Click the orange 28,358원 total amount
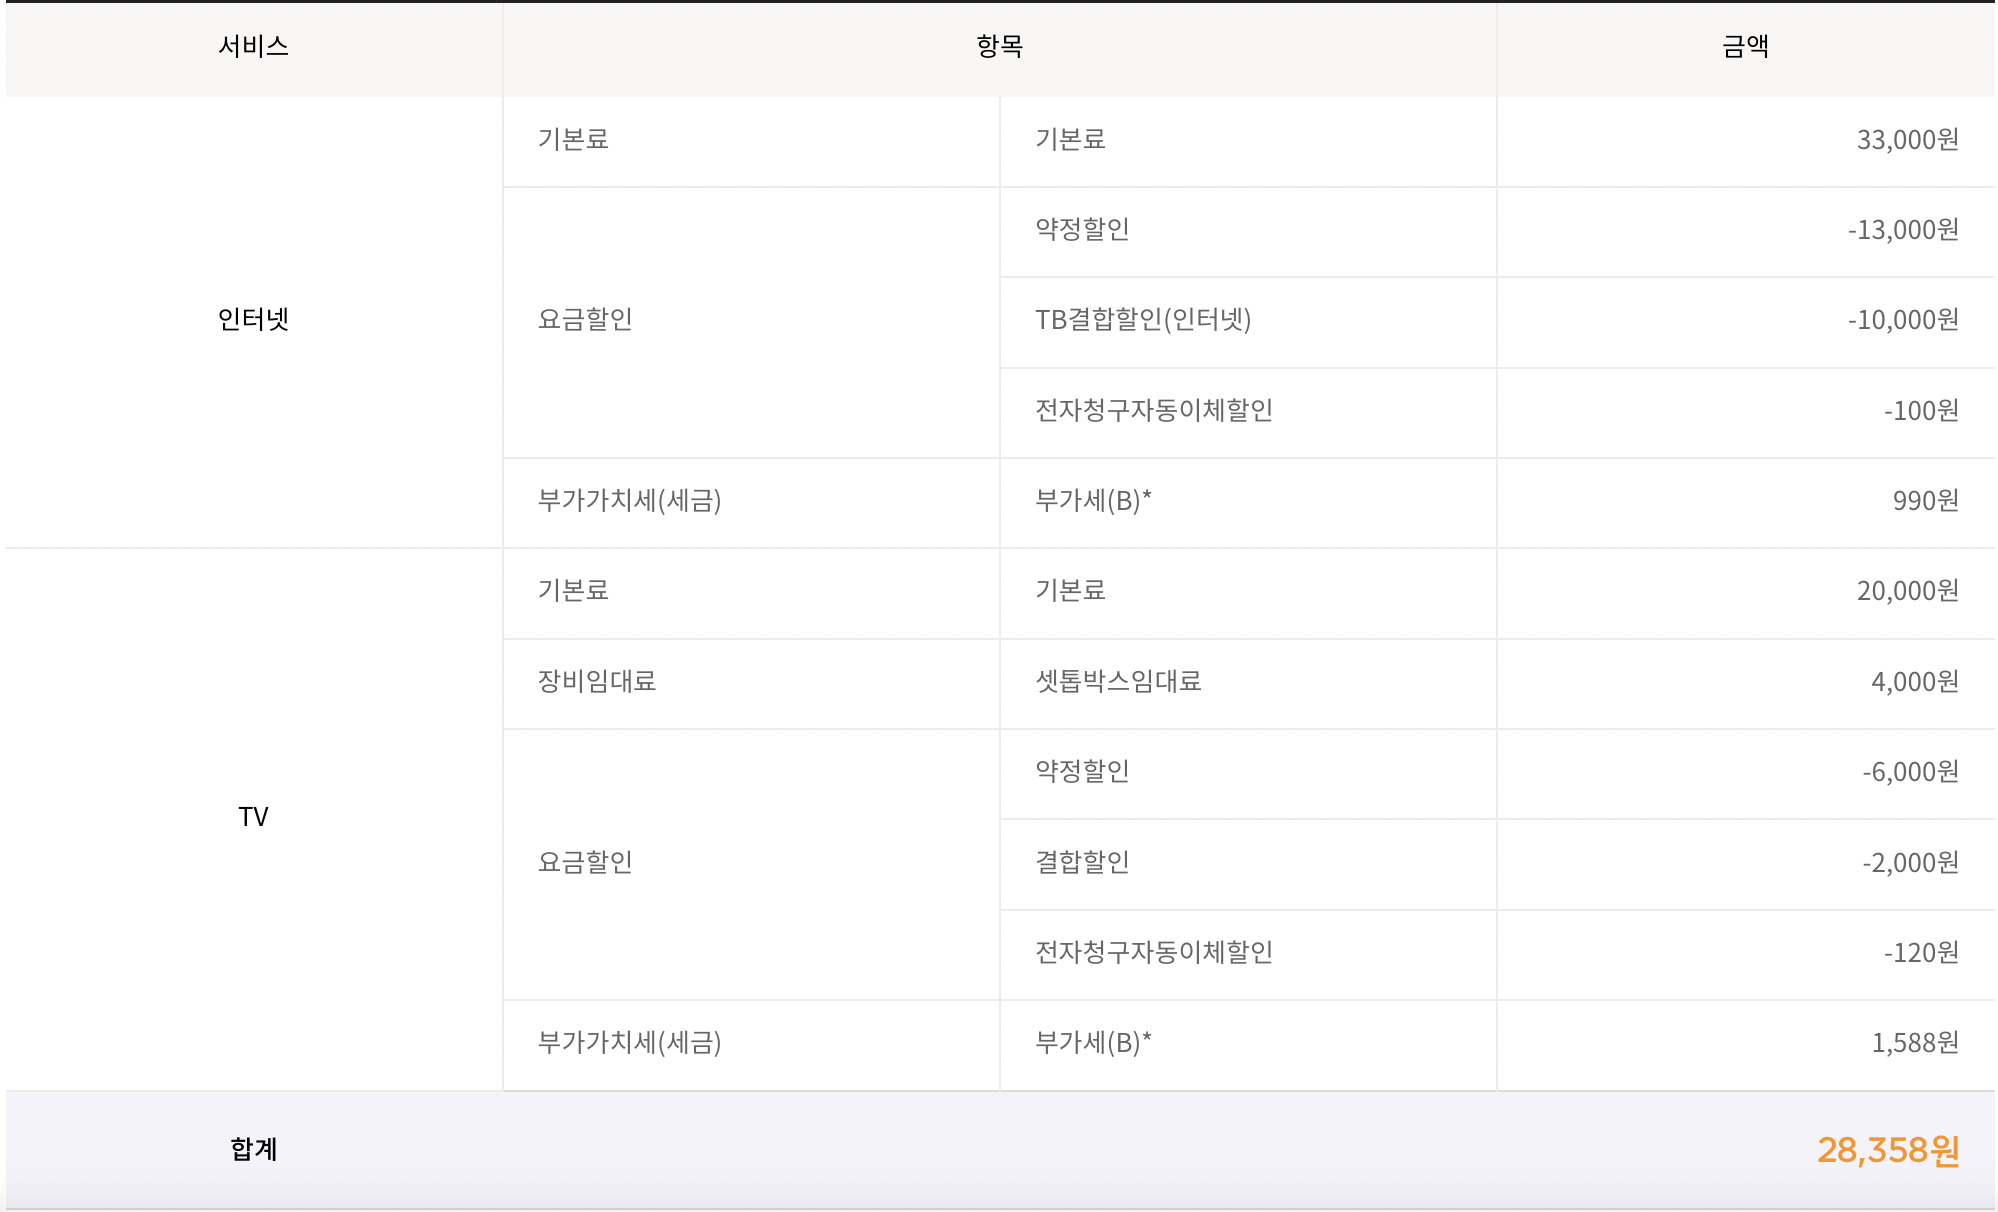This screenshot has height=1212, width=1998. [1887, 1150]
